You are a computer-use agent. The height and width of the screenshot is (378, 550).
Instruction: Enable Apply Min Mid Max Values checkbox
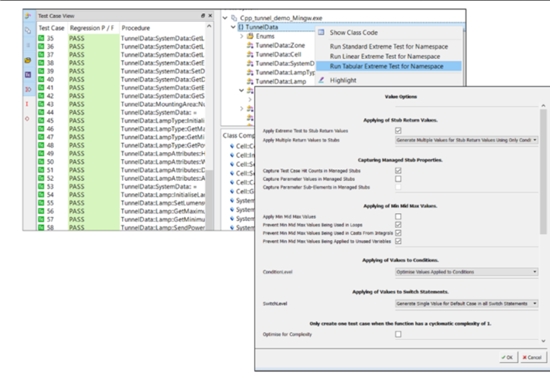click(398, 216)
